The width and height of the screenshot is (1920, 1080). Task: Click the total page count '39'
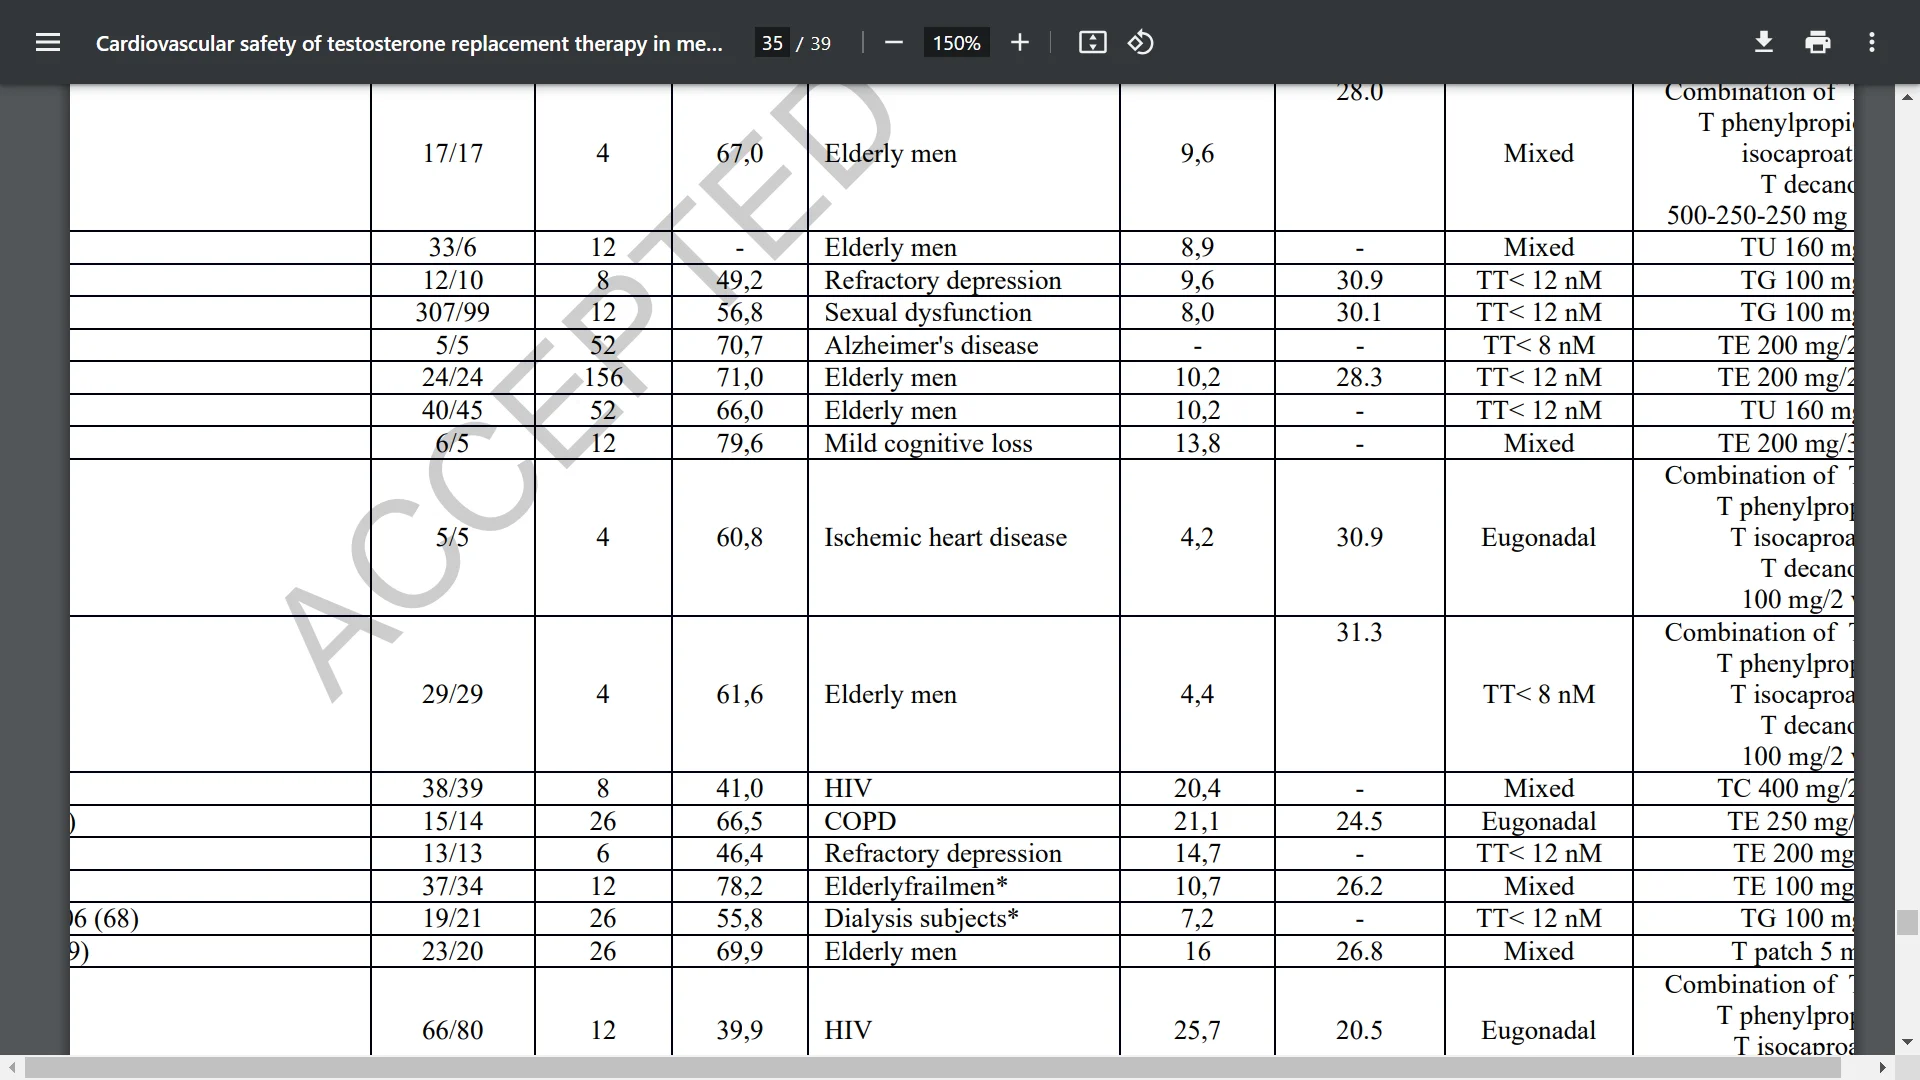pyautogui.click(x=820, y=43)
